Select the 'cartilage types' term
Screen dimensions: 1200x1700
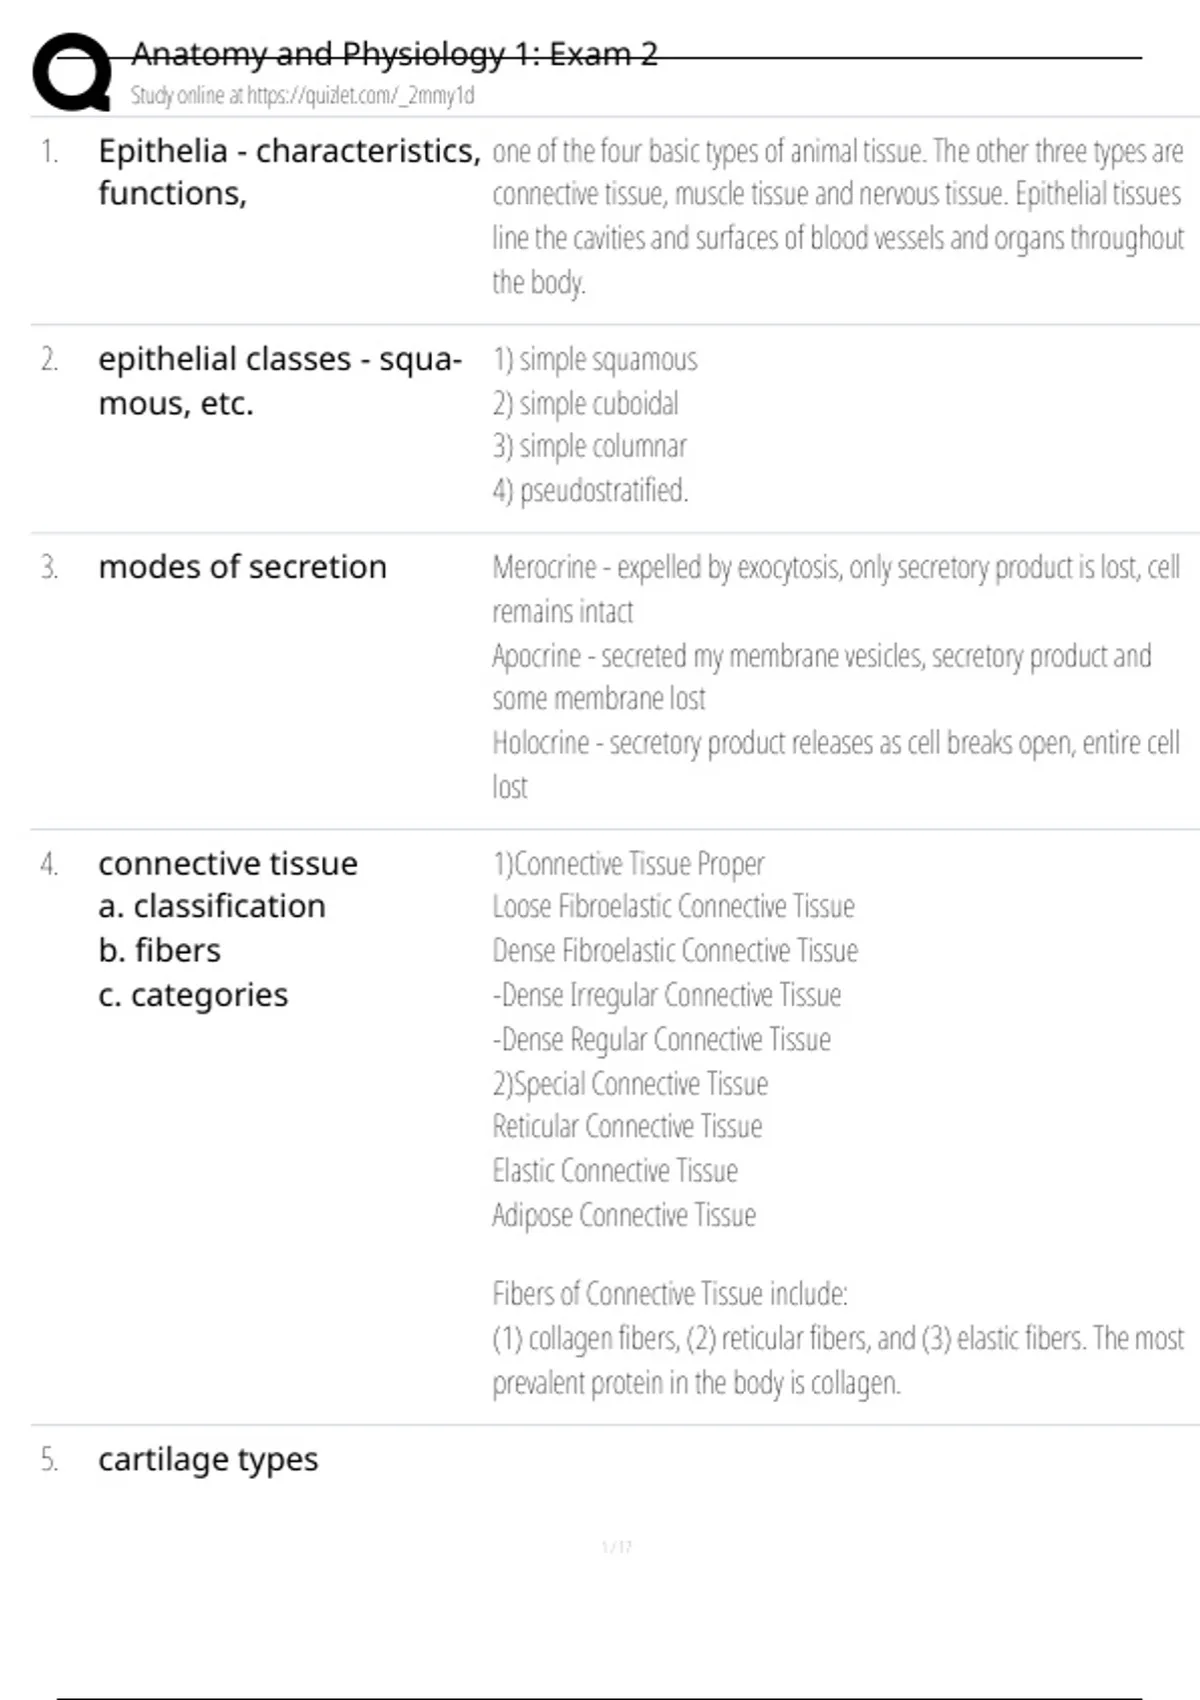[x=208, y=1460]
